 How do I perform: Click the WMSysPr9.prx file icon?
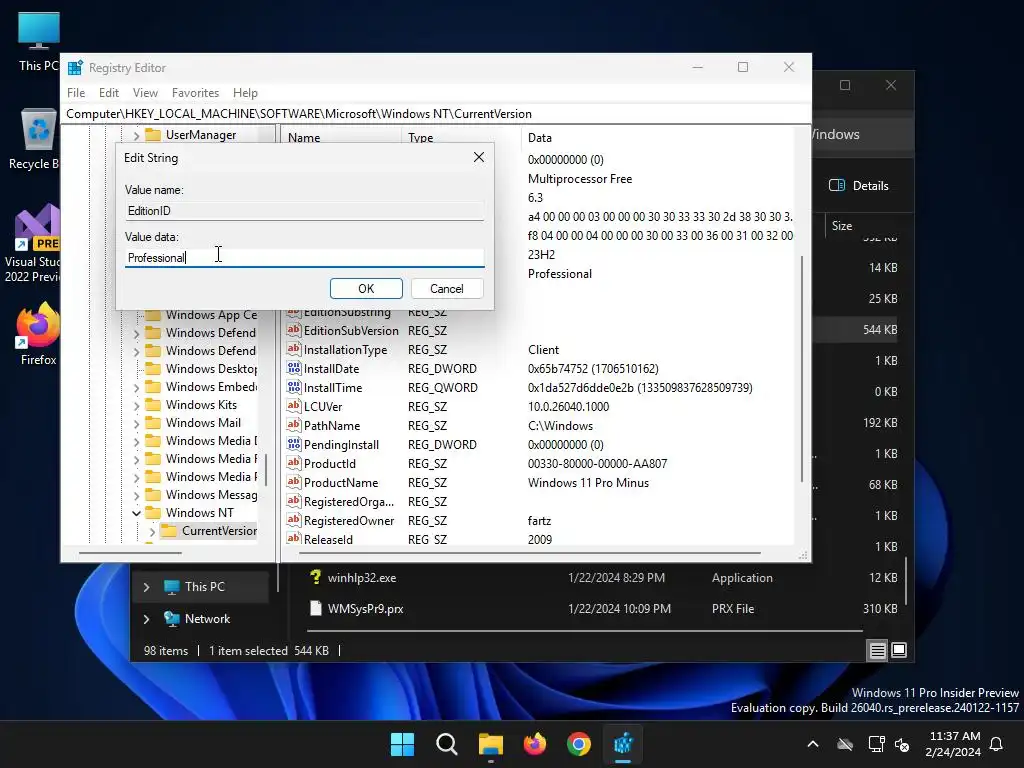[315, 609]
